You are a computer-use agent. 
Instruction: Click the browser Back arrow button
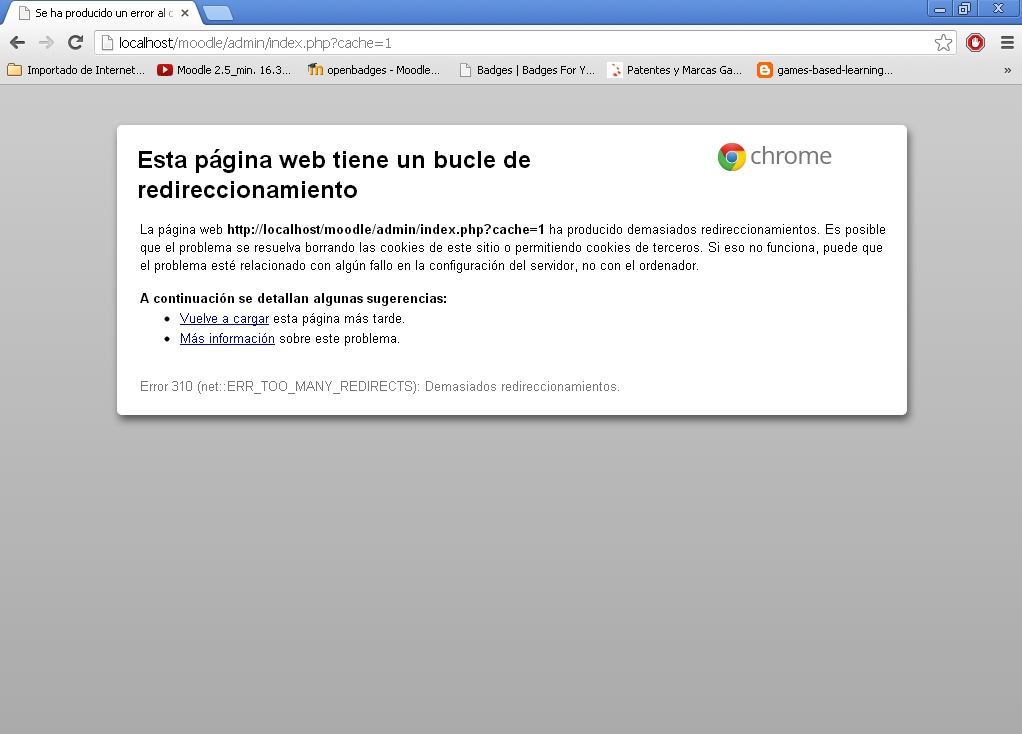coord(17,42)
